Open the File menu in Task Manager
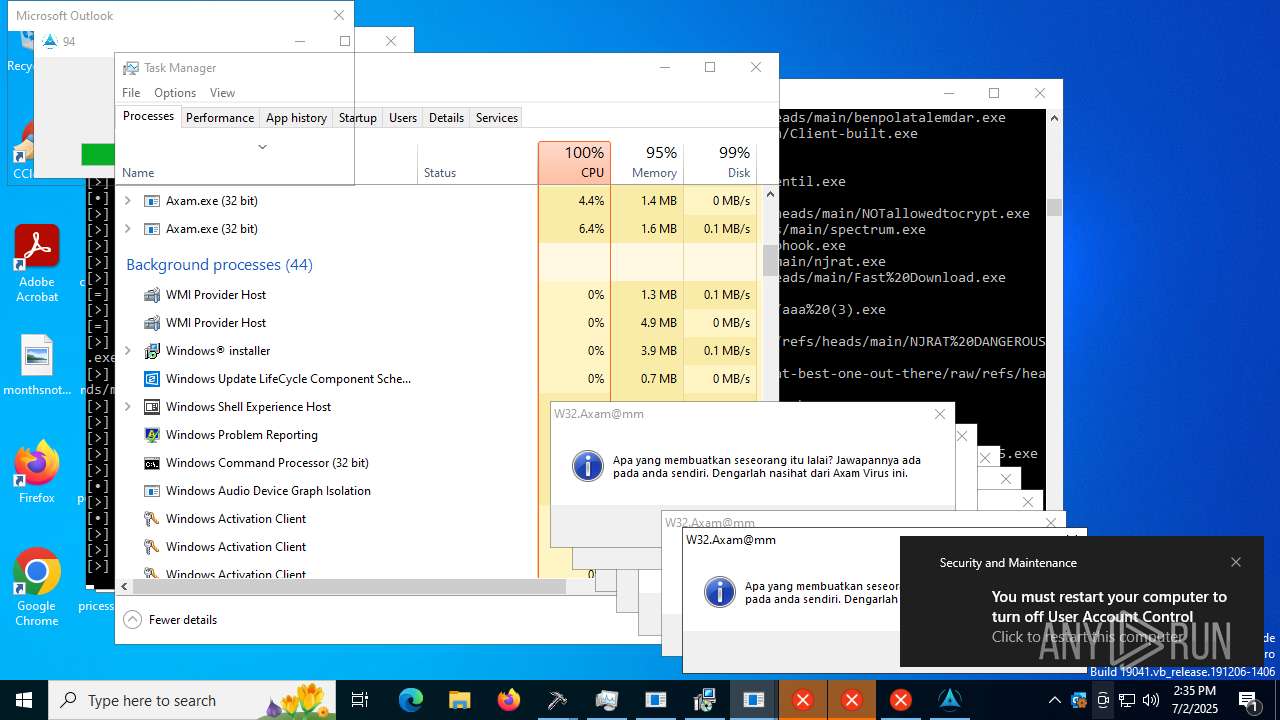Viewport: 1280px width, 720px height. click(131, 93)
